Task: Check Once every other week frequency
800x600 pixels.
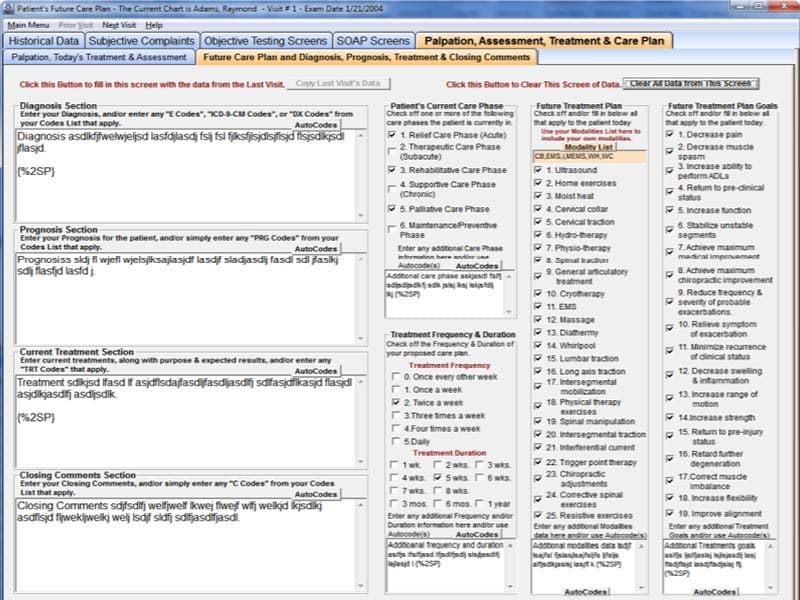Action: point(395,377)
